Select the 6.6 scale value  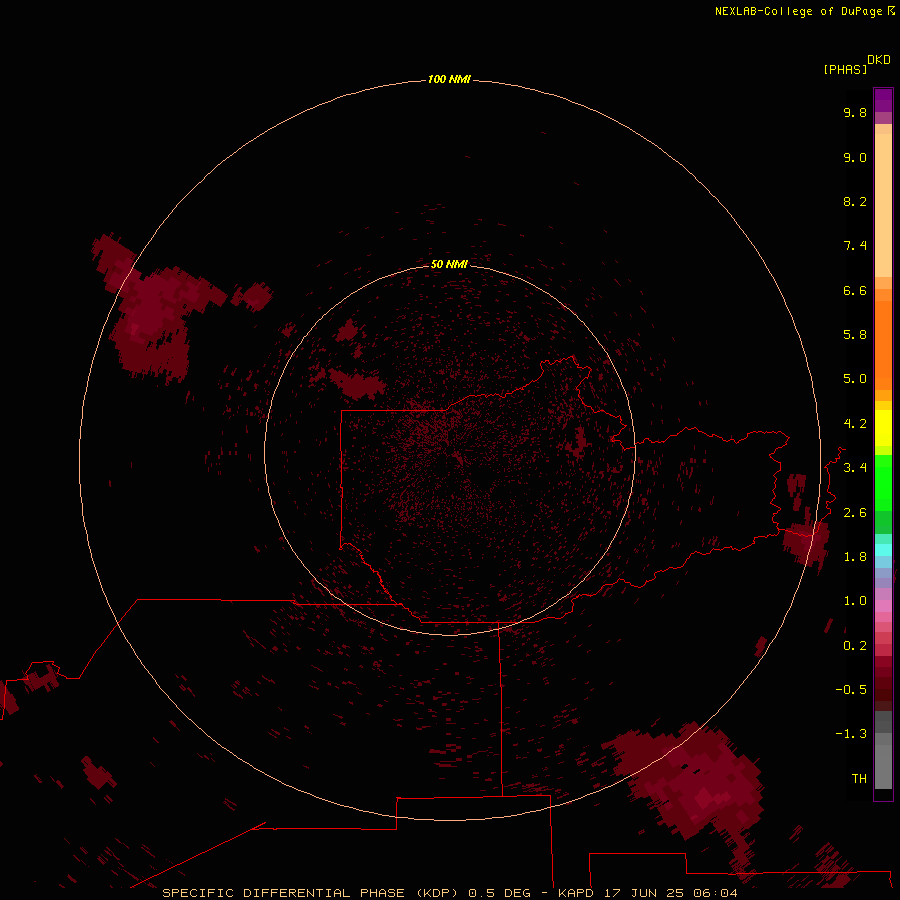[855, 290]
